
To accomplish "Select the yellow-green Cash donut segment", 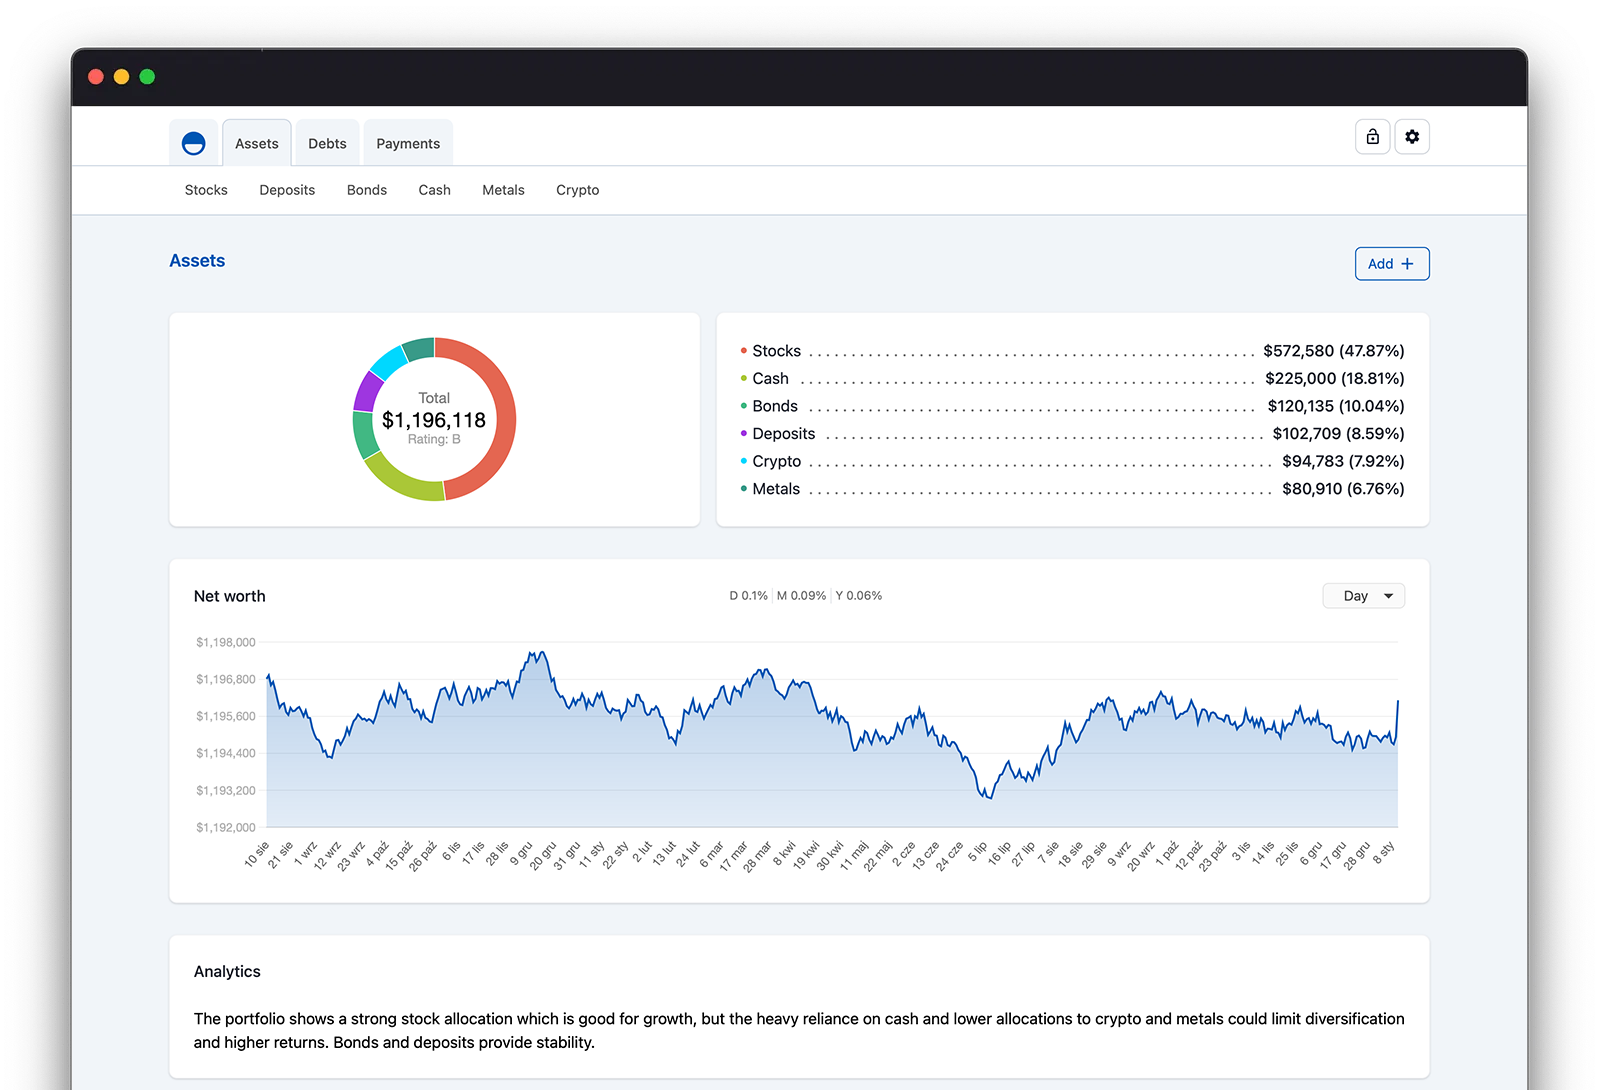I will coord(401,483).
